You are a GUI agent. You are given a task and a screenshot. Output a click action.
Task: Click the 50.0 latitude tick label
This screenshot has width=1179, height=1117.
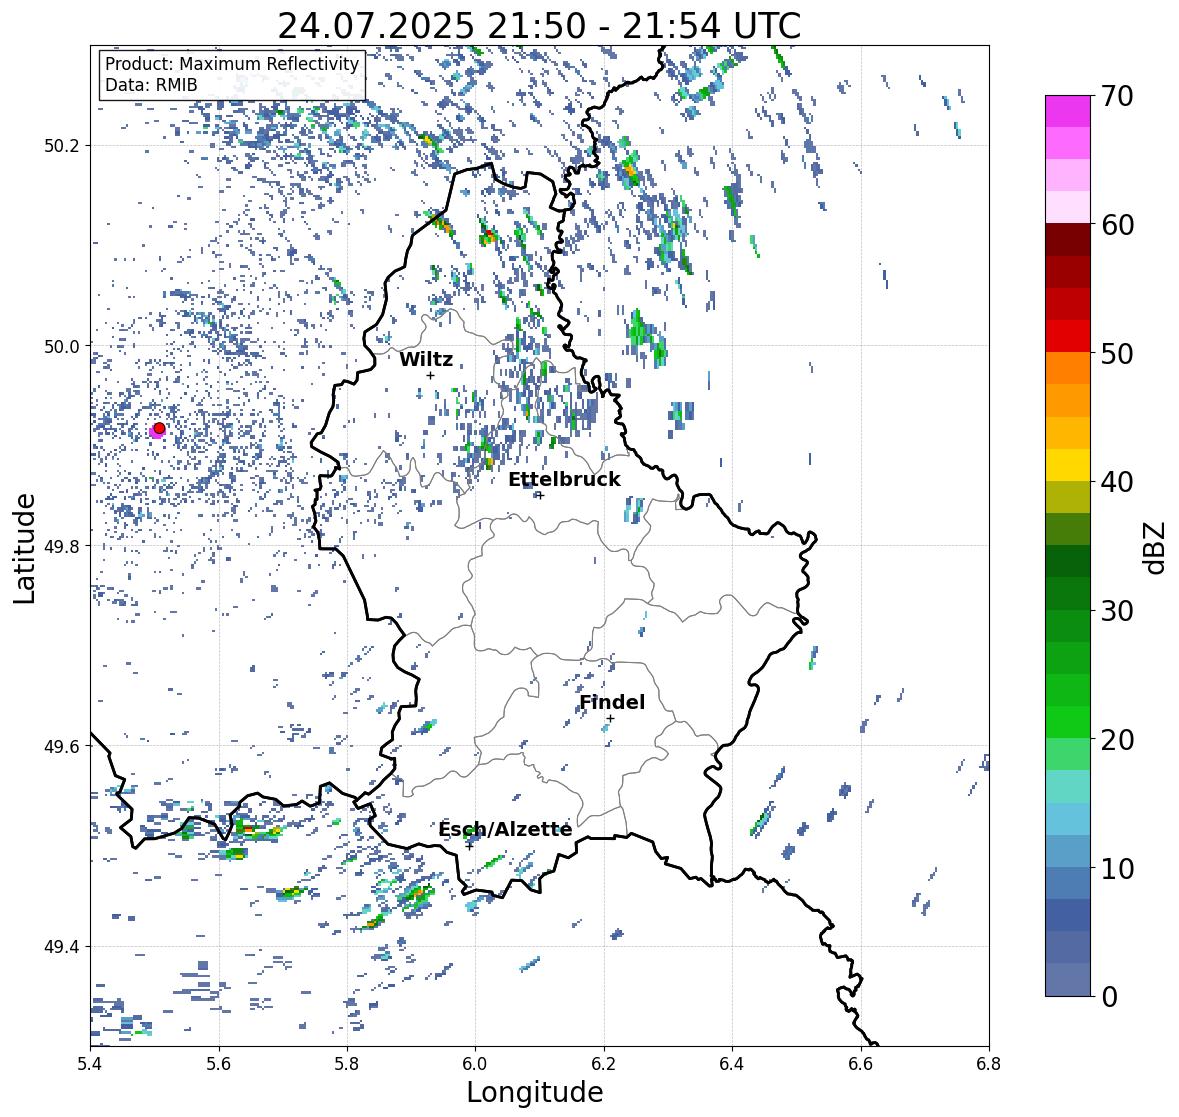pyautogui.click(x=62, y=346)
